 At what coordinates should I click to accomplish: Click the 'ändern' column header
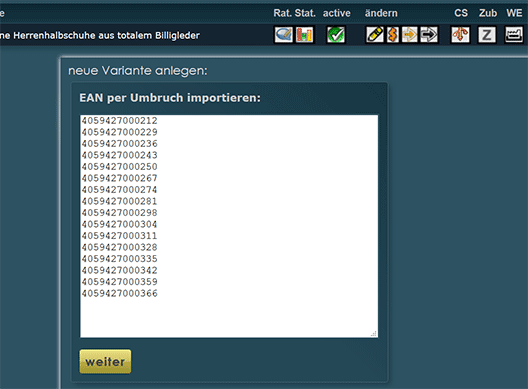coord(381,13)
